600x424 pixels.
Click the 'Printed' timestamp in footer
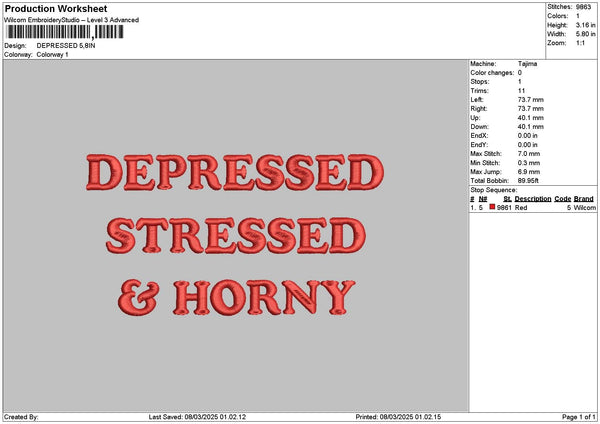398,417
